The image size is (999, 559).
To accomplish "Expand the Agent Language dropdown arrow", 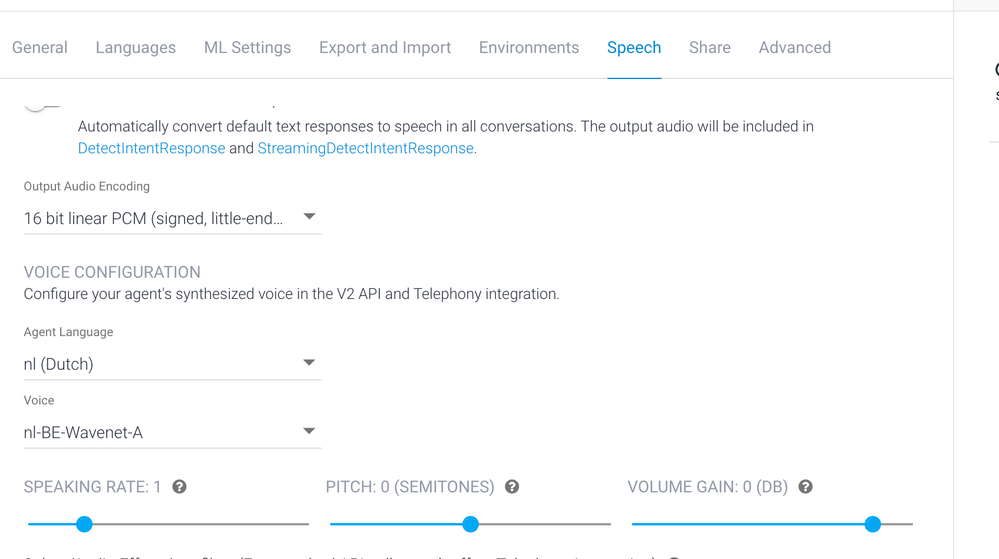I will click(309, 363).
